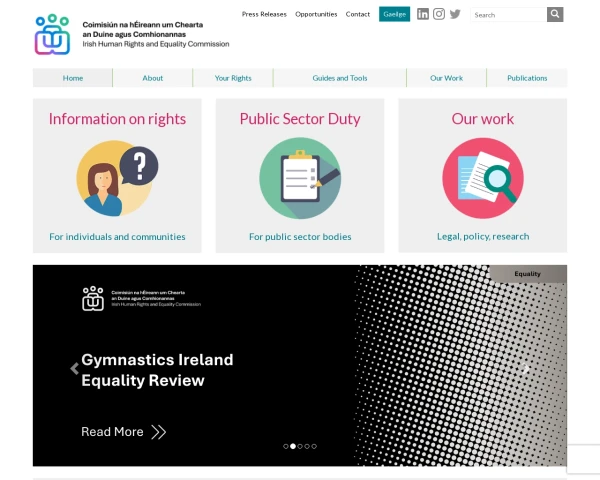Viewport: 600px width, 480px height.
Task: Open the Your Rights menu item
Action: click(x=233, y=78)
